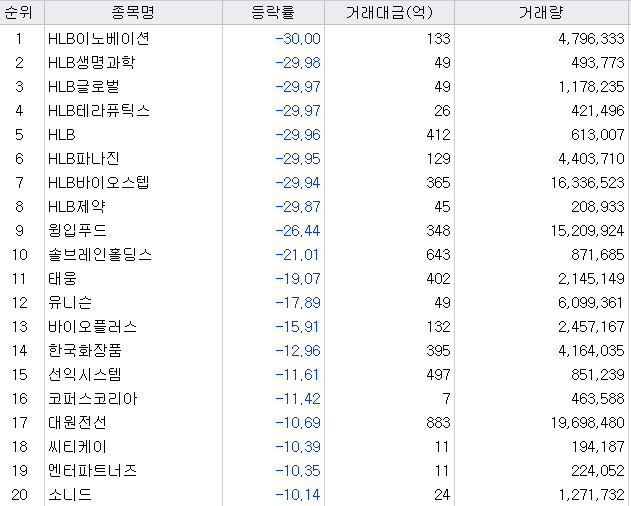631x506 pixels.
Task: Click the volume 4,164,035 cell
Action: [x=591, y=351]
